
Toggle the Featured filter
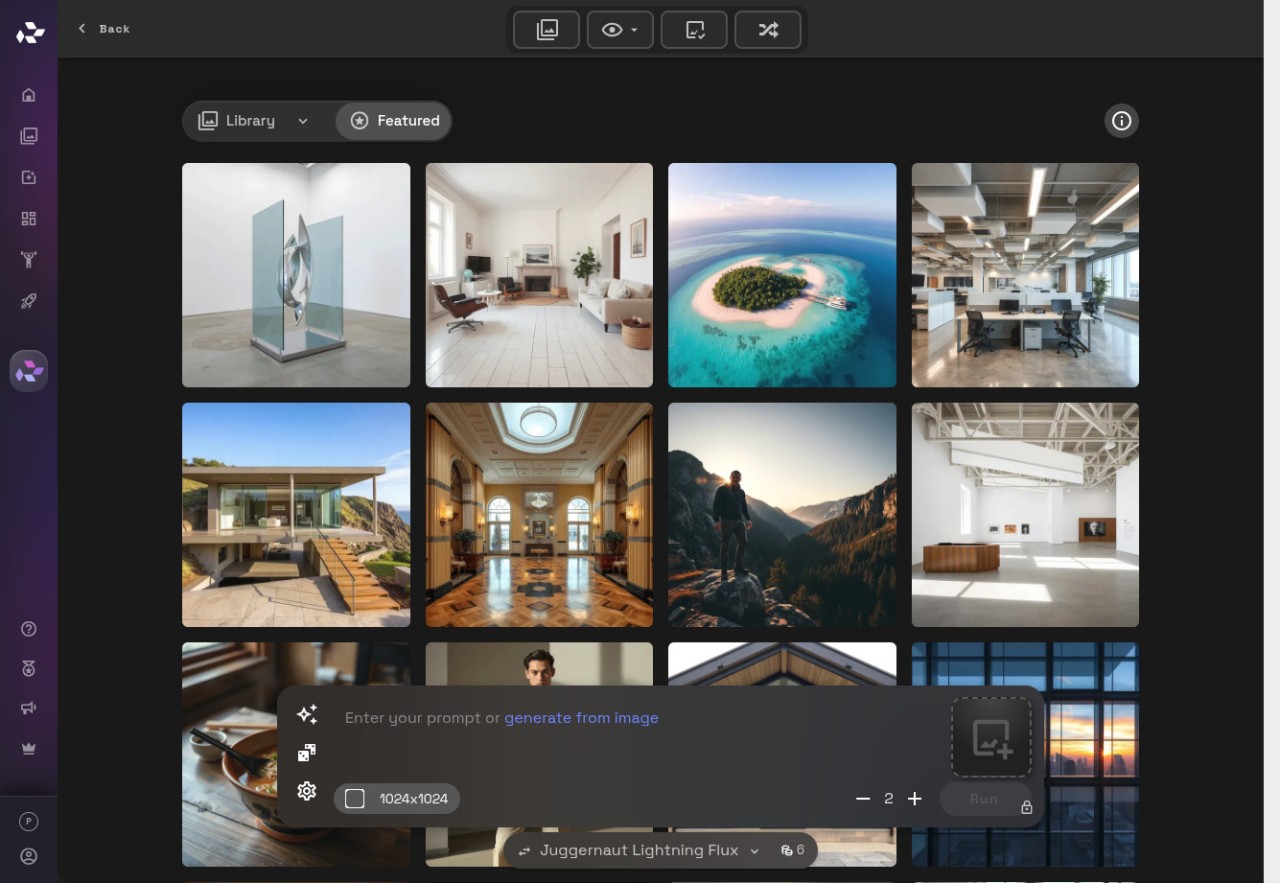click(394, 121)
